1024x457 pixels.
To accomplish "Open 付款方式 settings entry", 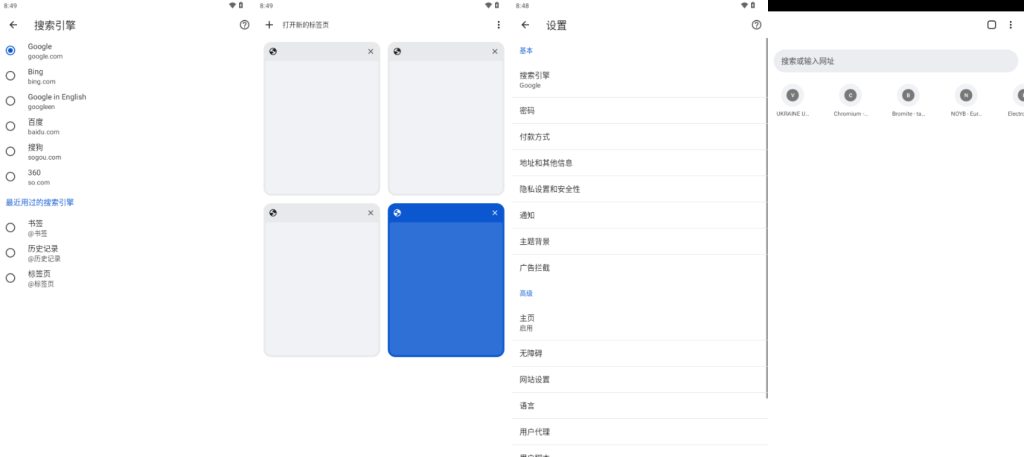I will pyautogui.click(x=639, y=137).
